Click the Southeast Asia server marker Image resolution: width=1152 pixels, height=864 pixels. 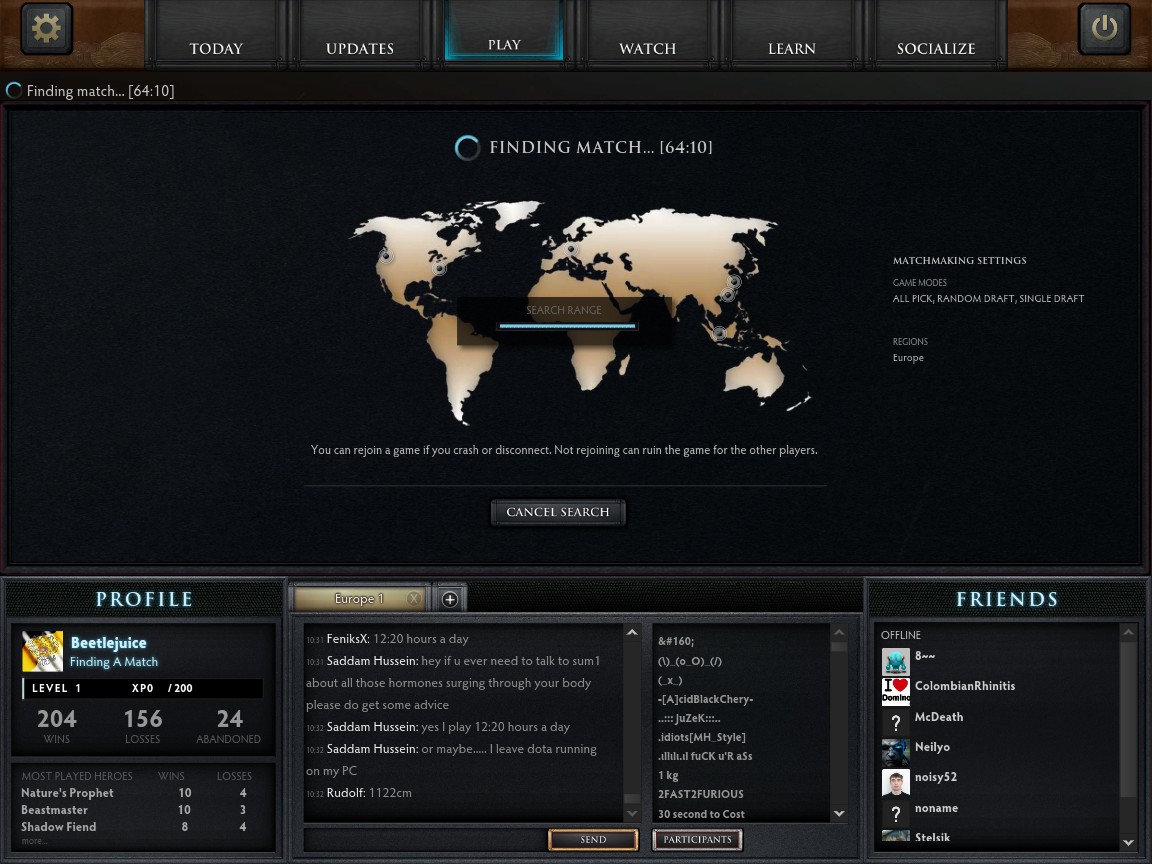coord(720,333)
